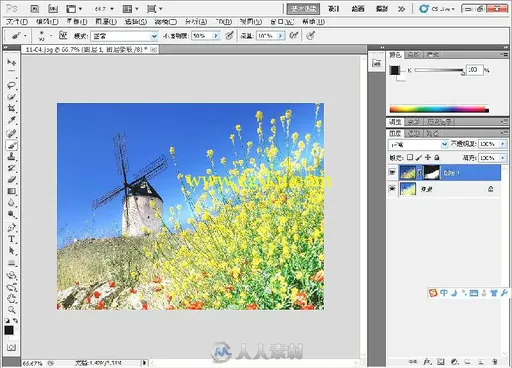Viewport: 512px width, 368px height.
Task: Select the 绘画 Painting workspace
Action: pos(358,9)
